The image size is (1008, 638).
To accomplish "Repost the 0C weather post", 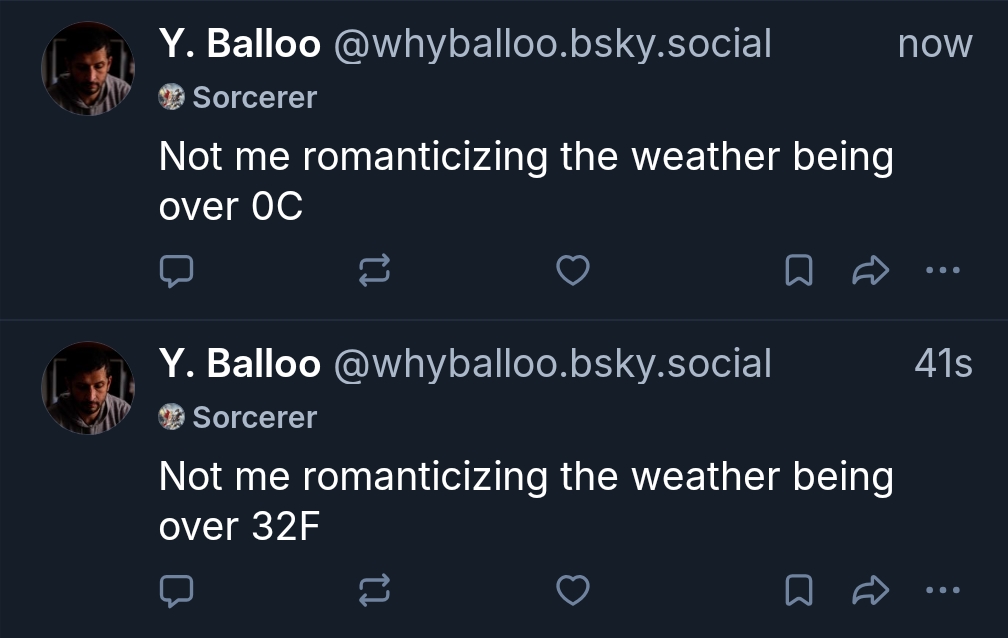I will [374, 271].
